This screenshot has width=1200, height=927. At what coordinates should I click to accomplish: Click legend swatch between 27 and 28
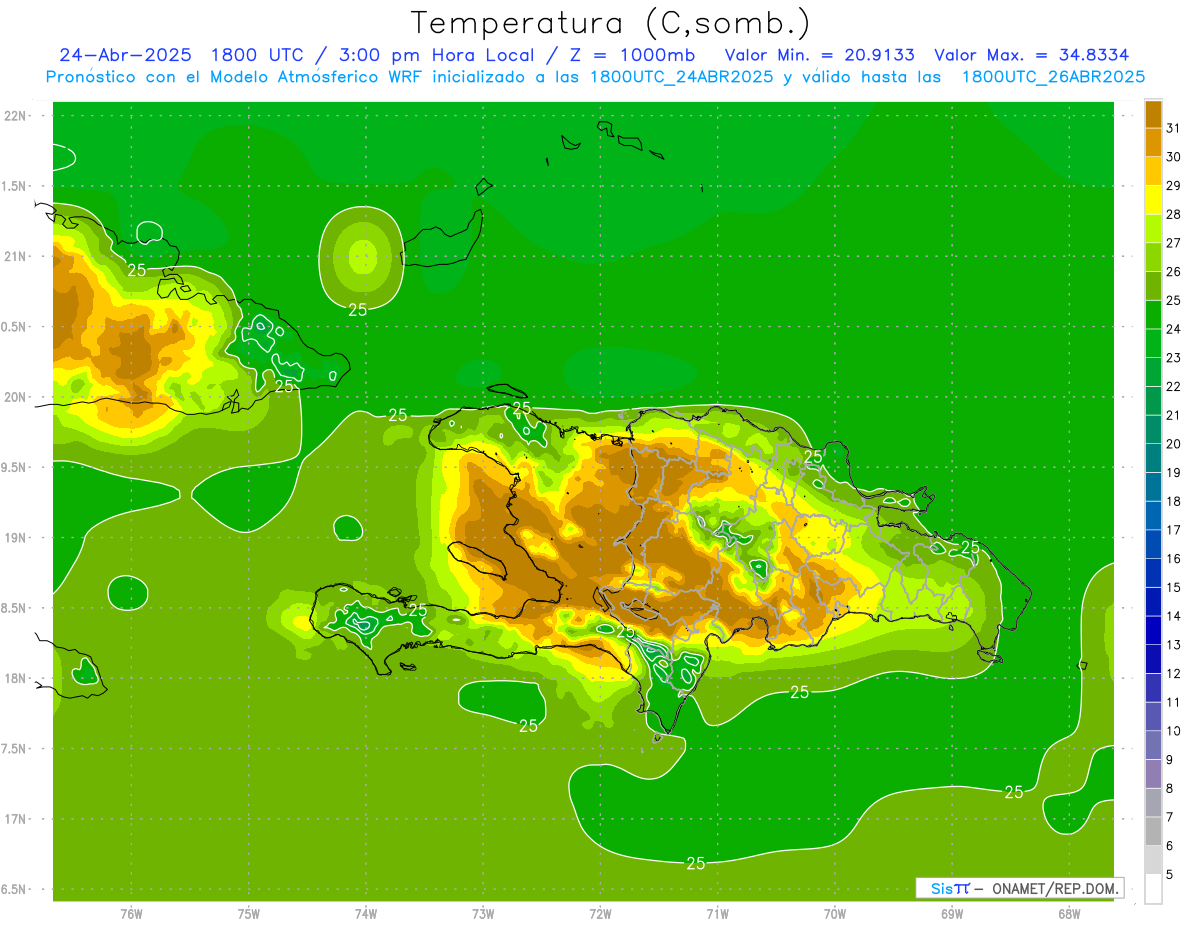1153,229
